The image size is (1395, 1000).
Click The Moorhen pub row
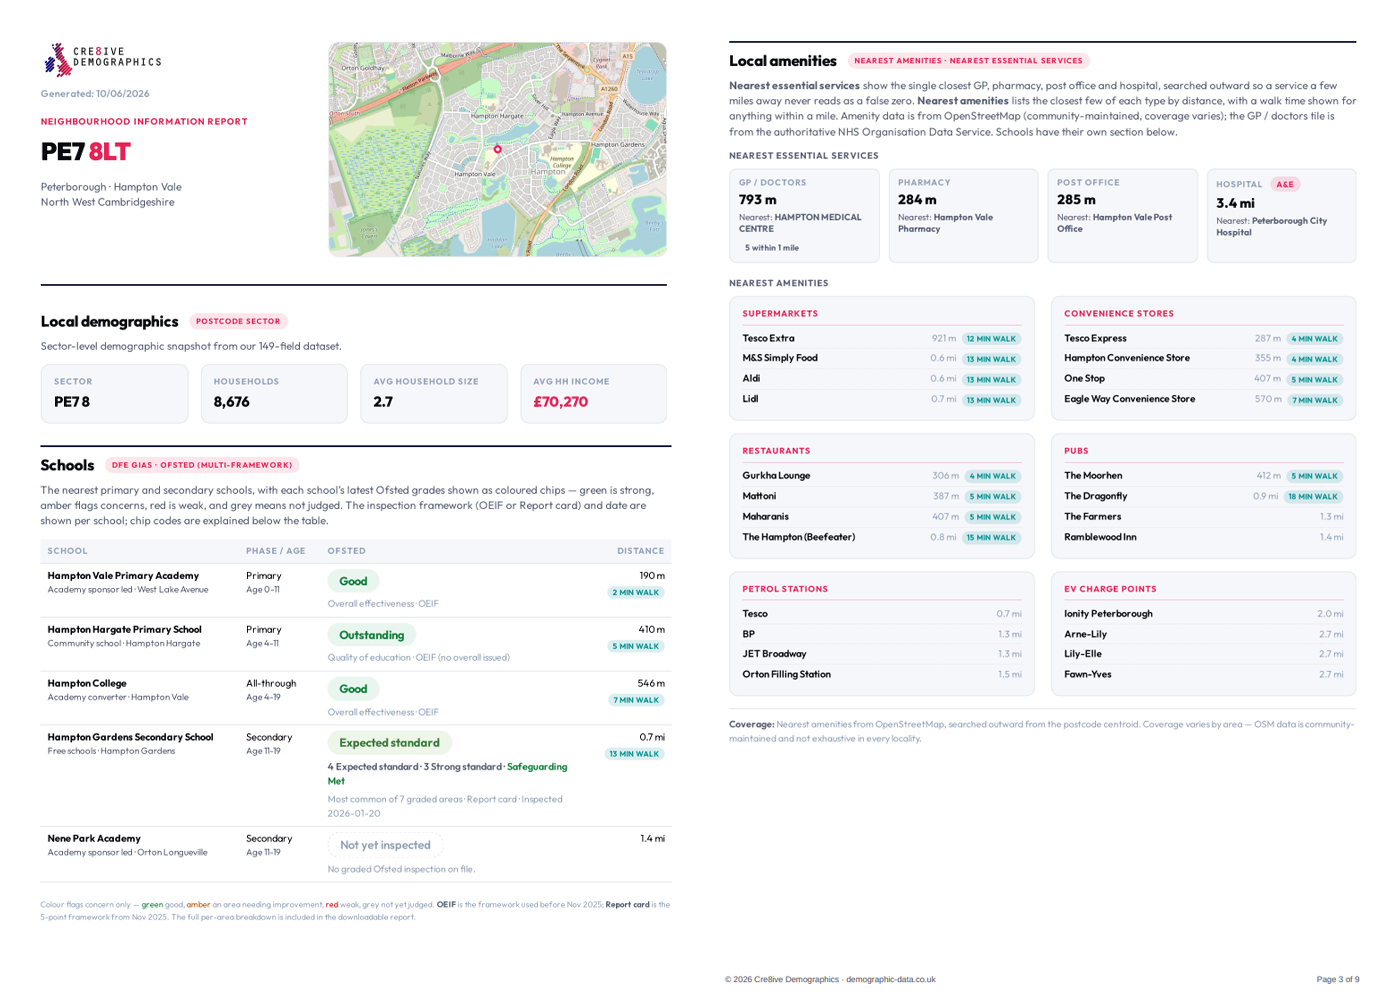click(1204, 476)
